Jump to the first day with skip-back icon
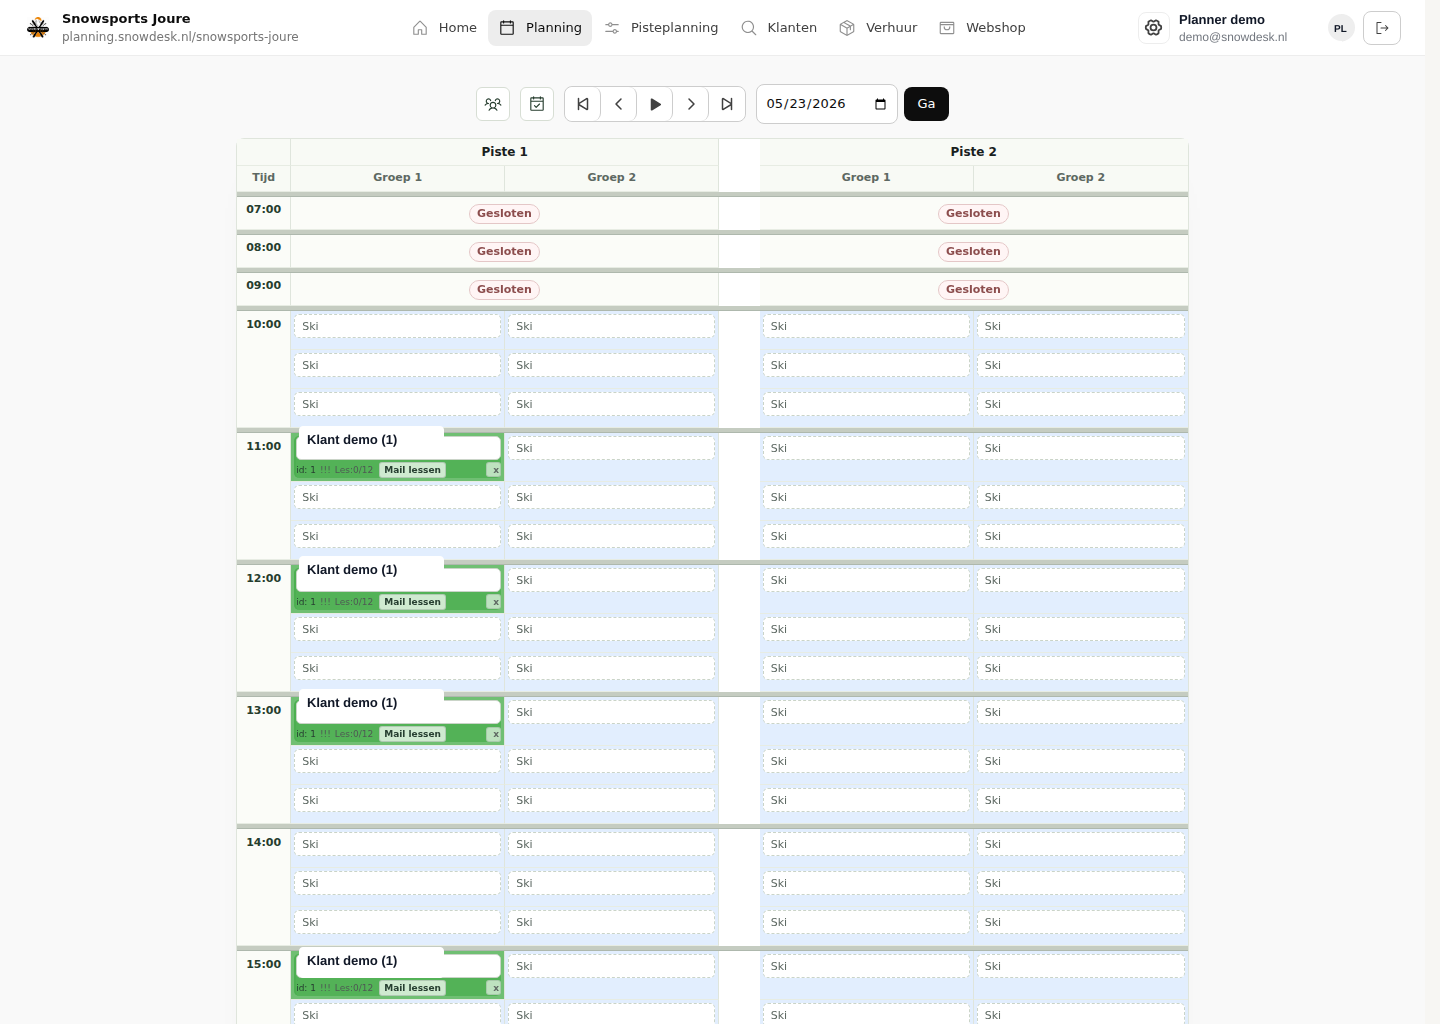The height and width of the screenshot is (1024, 1440). [583, 104]
